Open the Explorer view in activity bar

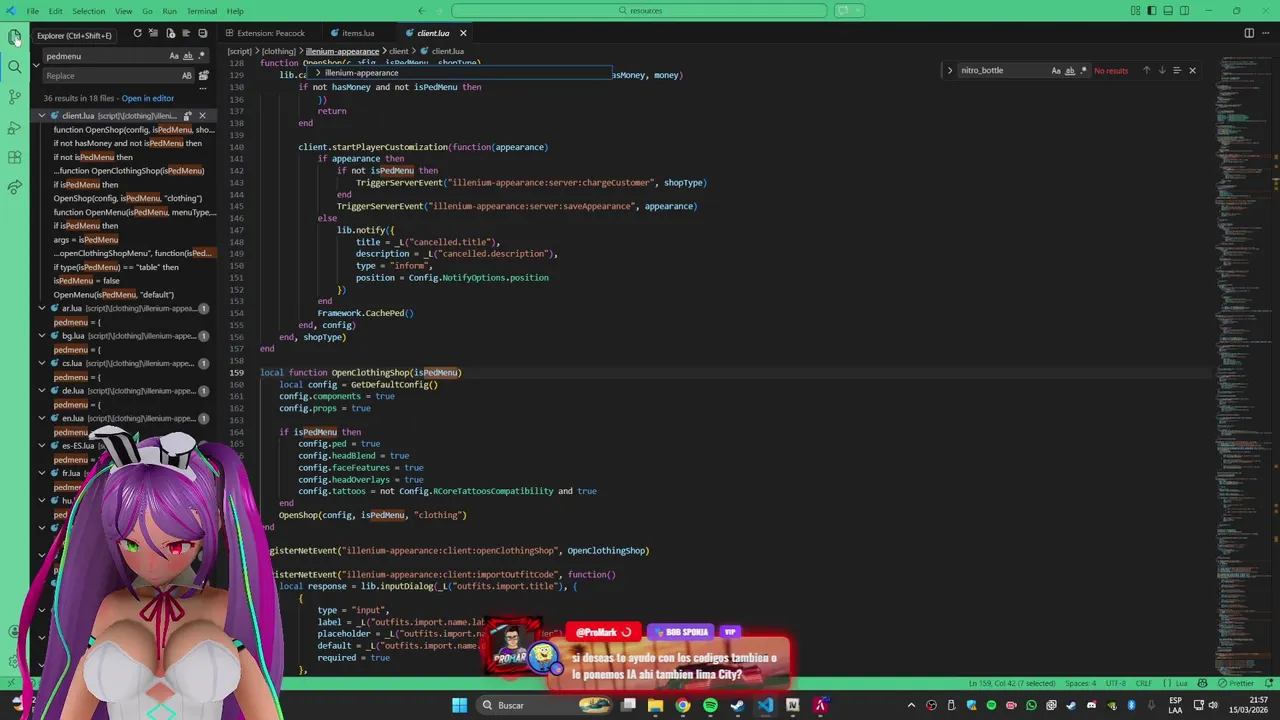14,37
